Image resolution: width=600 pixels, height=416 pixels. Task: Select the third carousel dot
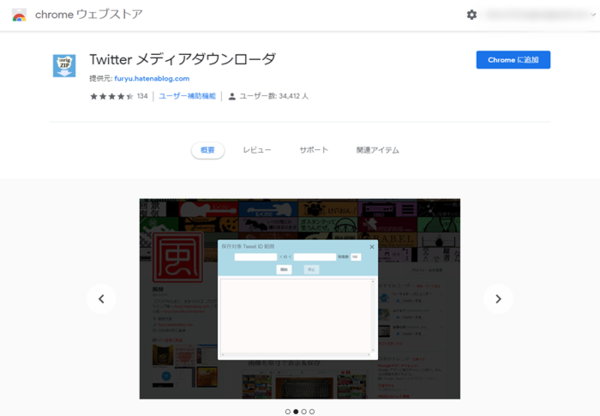click(x=304, y=411)
